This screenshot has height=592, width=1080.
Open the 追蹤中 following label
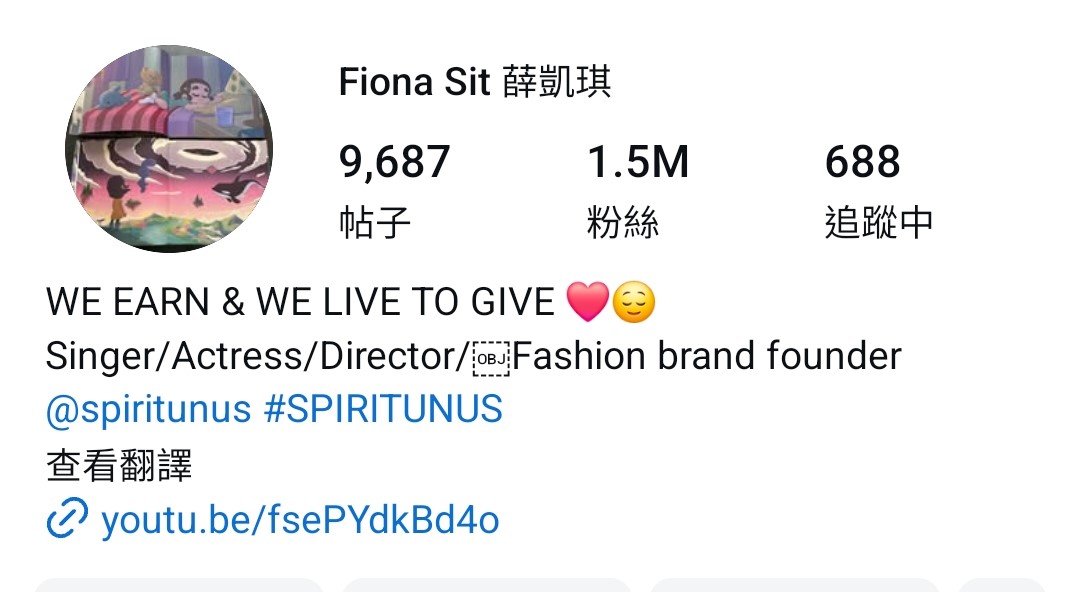(879, 223)
